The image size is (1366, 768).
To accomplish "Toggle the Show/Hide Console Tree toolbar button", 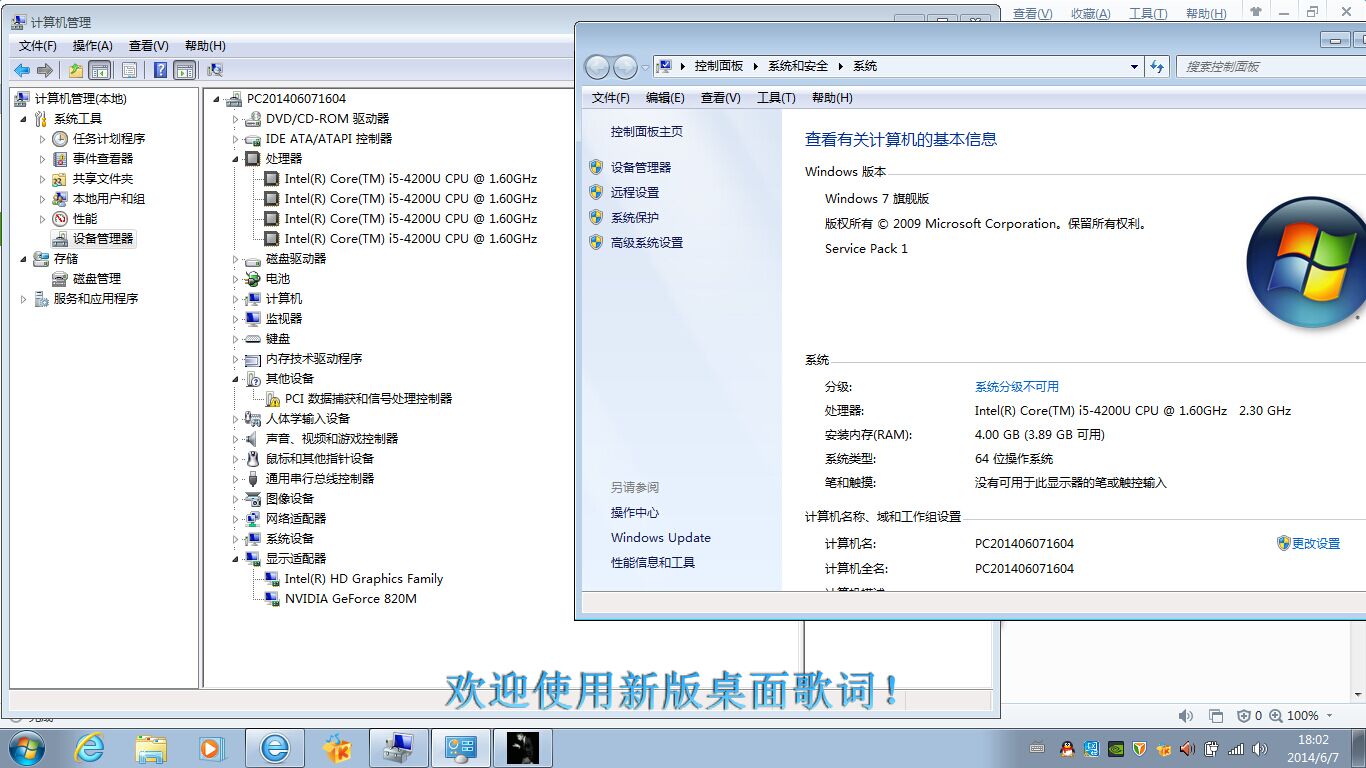I will click(x=99, y=70).
